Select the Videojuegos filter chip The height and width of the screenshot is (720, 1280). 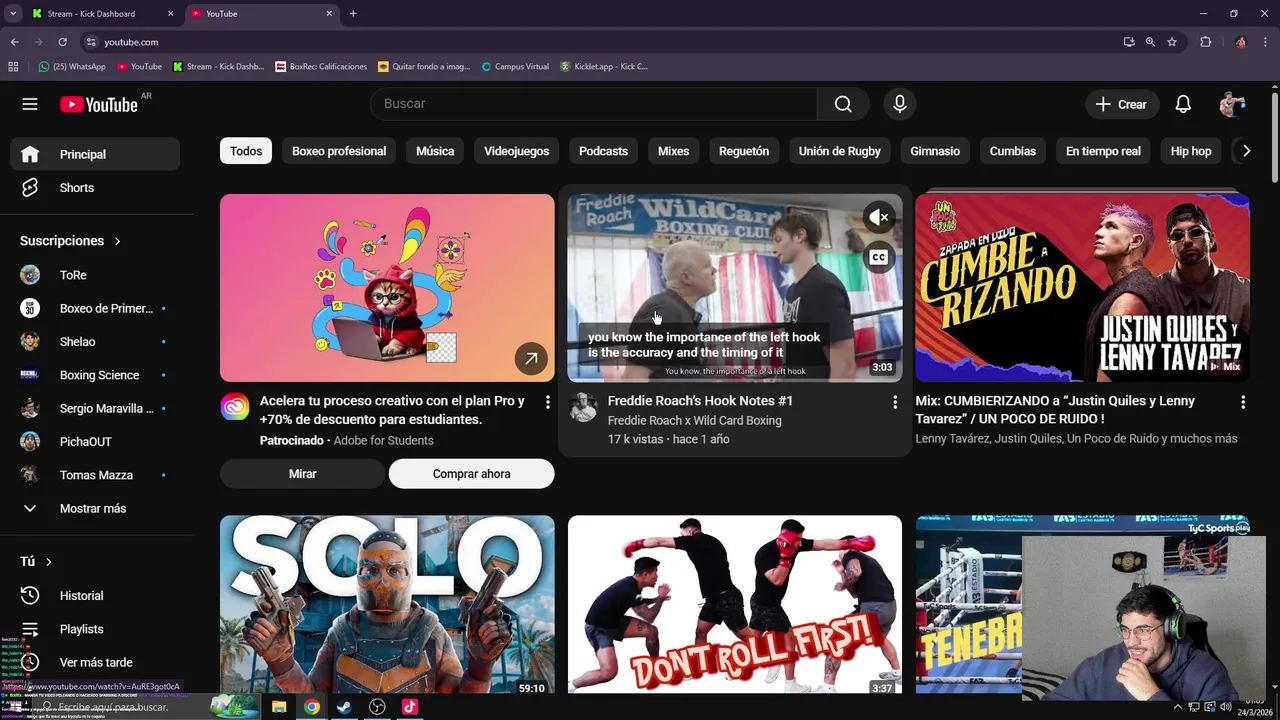(516, 151)
